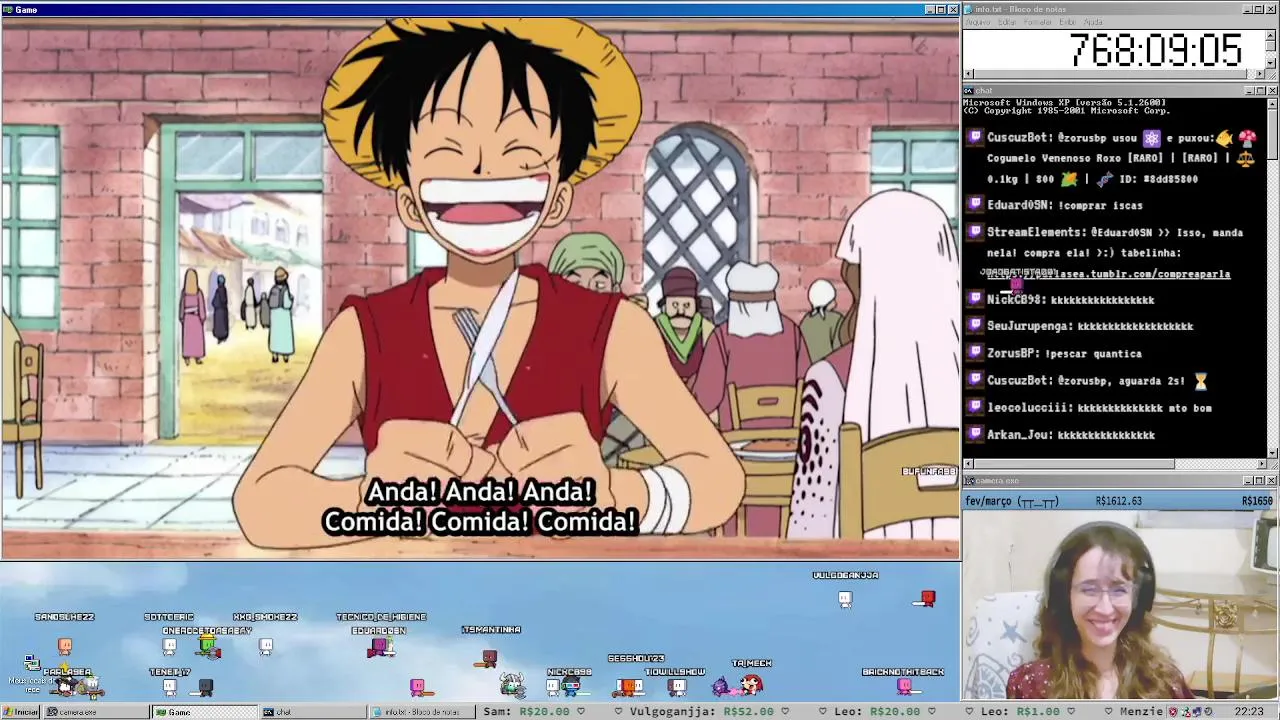Click the chat window scrollbar up arrow
This screenshot has width=1280, height=720.
(x=1271, y=103)
